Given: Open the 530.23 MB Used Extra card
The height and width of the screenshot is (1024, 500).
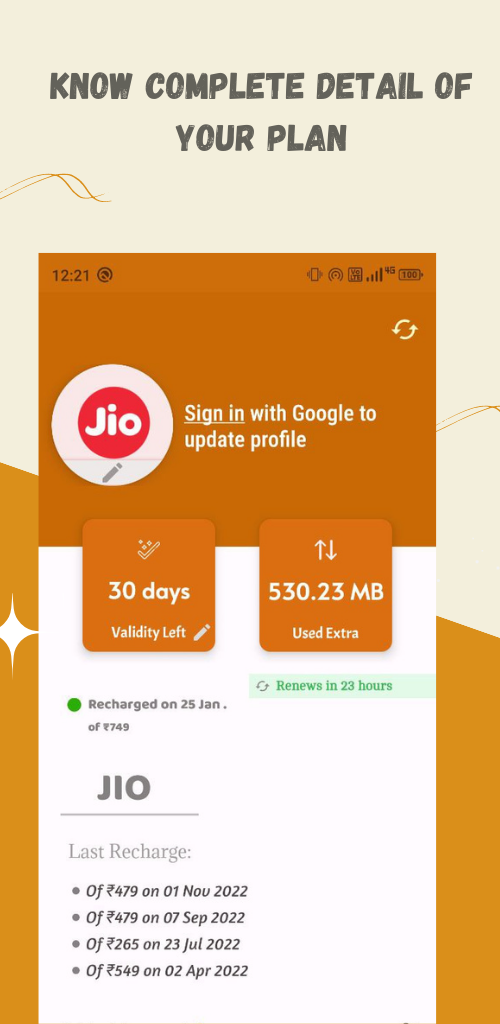Looking at the screenshot, I should tap(326, 585).
